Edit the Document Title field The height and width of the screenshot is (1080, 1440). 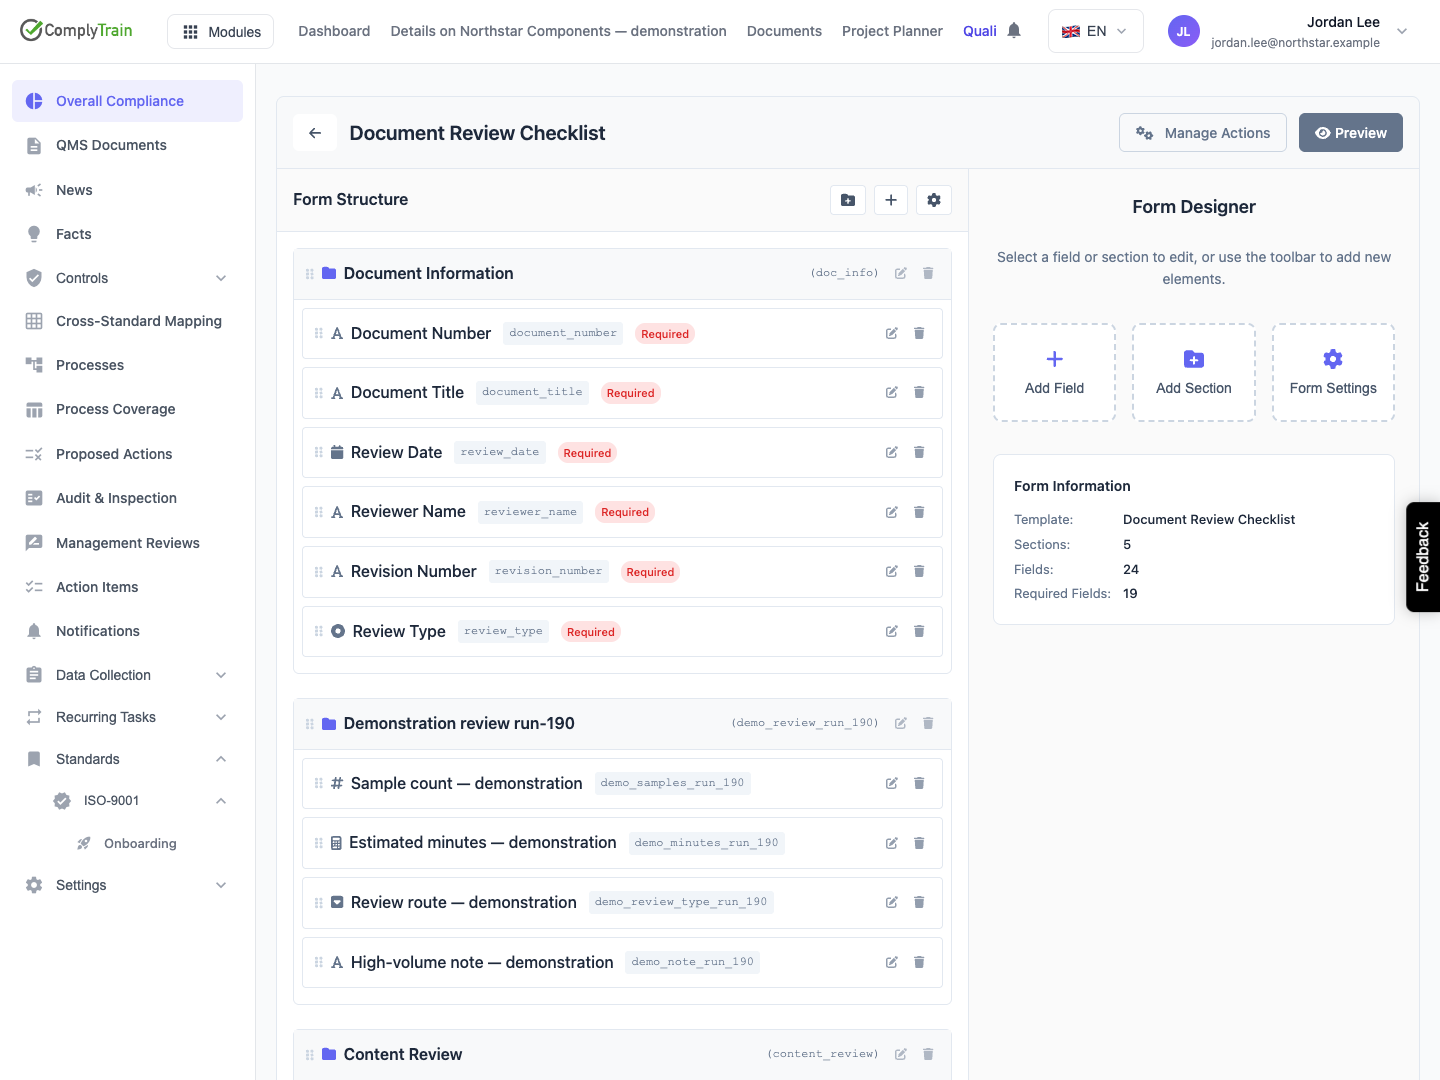pyautogui.click(x=892, y=392)
